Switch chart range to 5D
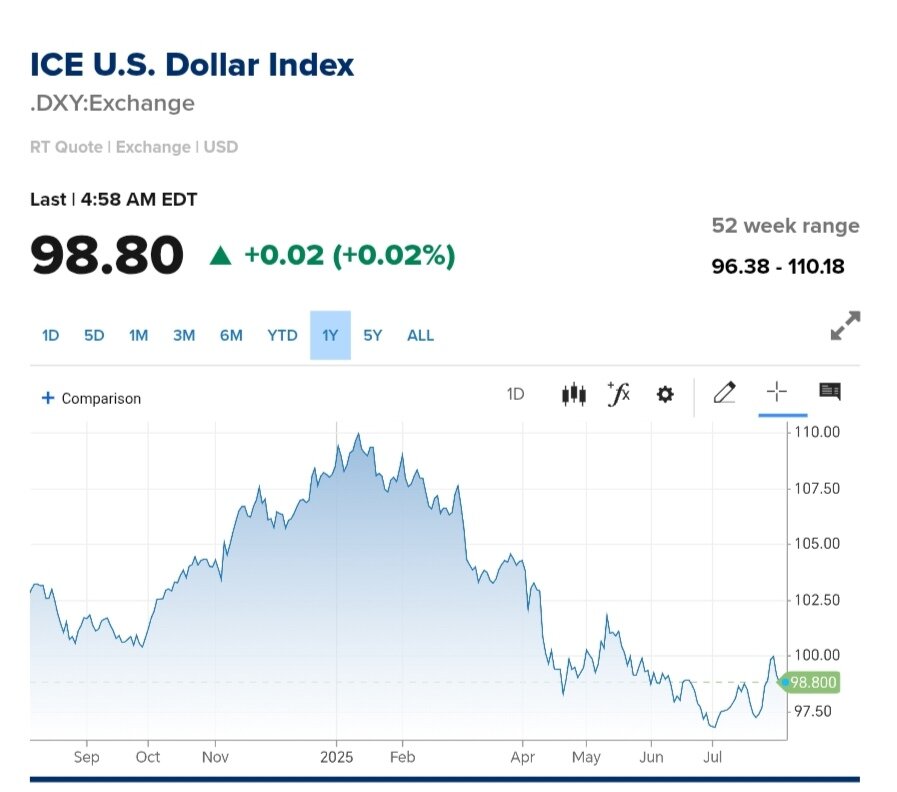 point(94,335)
